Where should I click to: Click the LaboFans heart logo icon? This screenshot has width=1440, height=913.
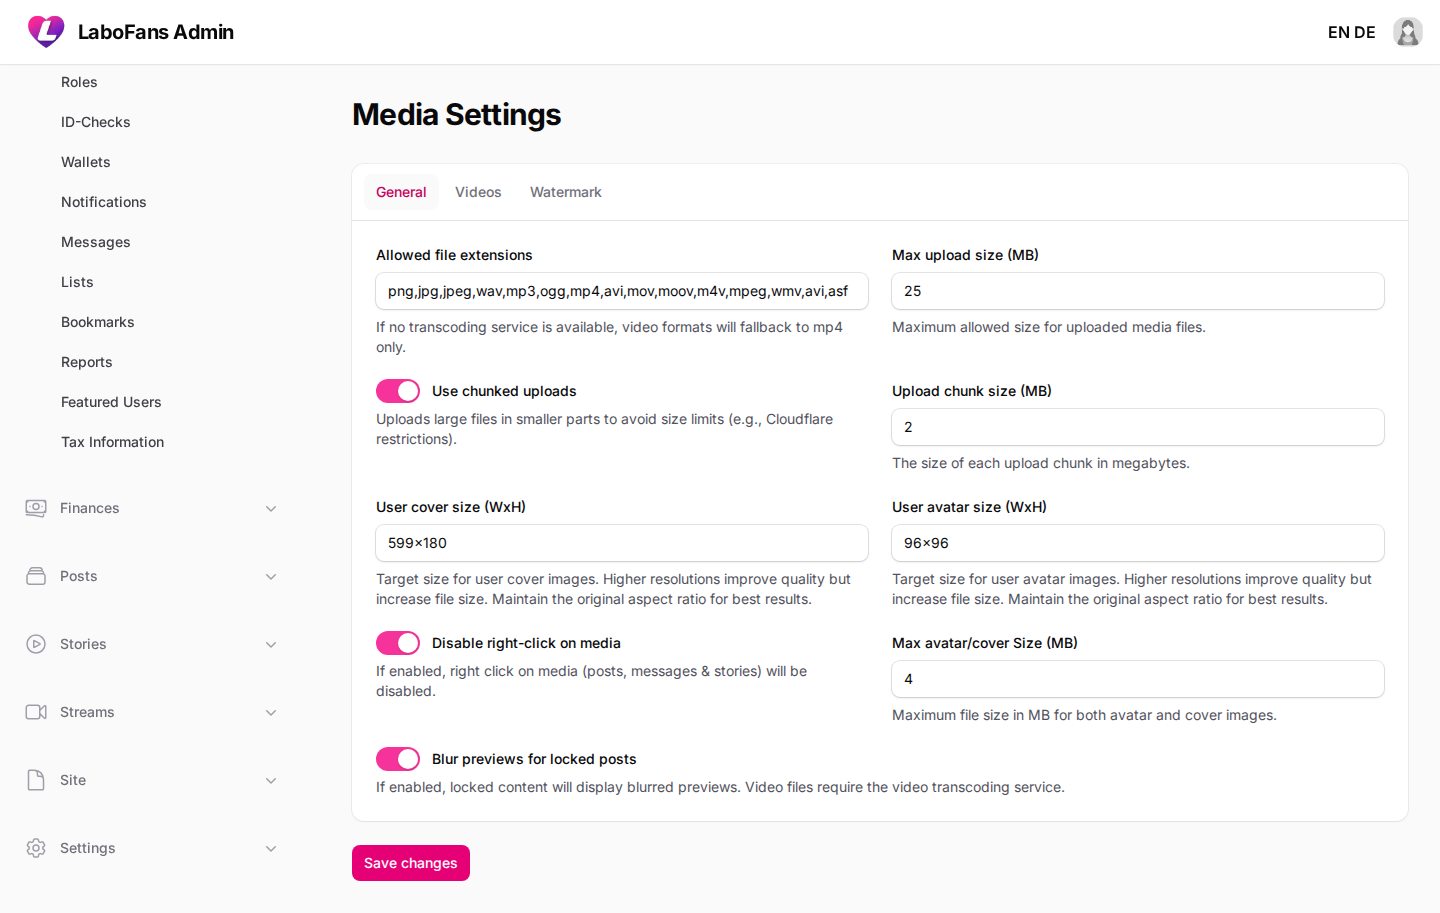coord(46,32)
